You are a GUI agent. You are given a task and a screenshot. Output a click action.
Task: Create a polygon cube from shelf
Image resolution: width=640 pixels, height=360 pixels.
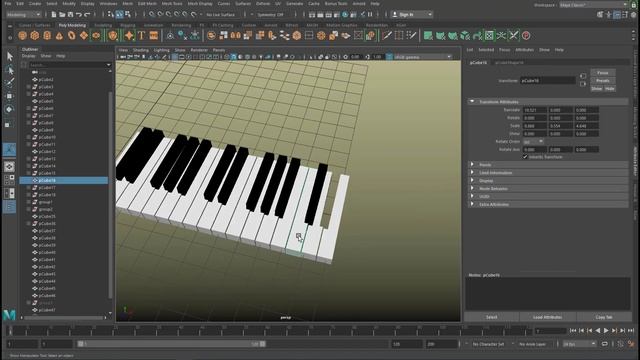[x=35, y=36]
